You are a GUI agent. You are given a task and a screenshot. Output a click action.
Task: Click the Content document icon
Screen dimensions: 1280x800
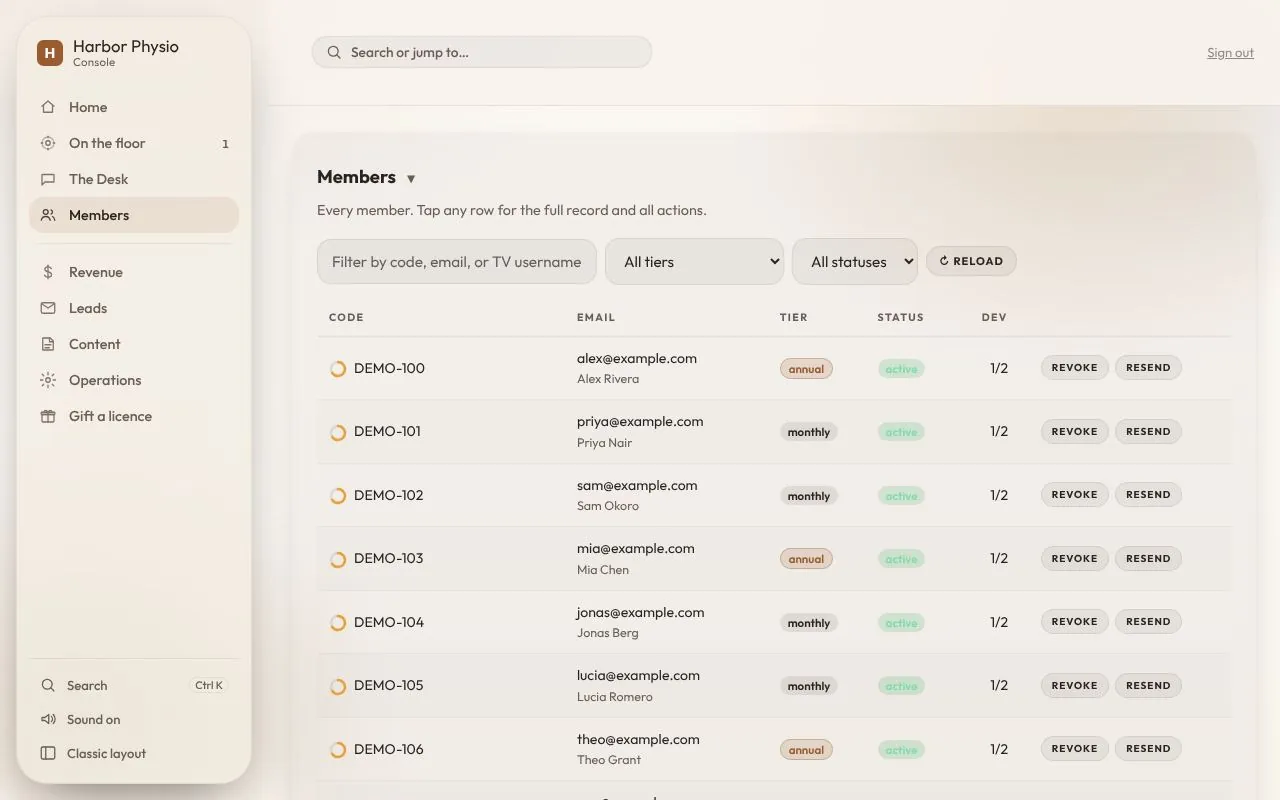(48, 344)
